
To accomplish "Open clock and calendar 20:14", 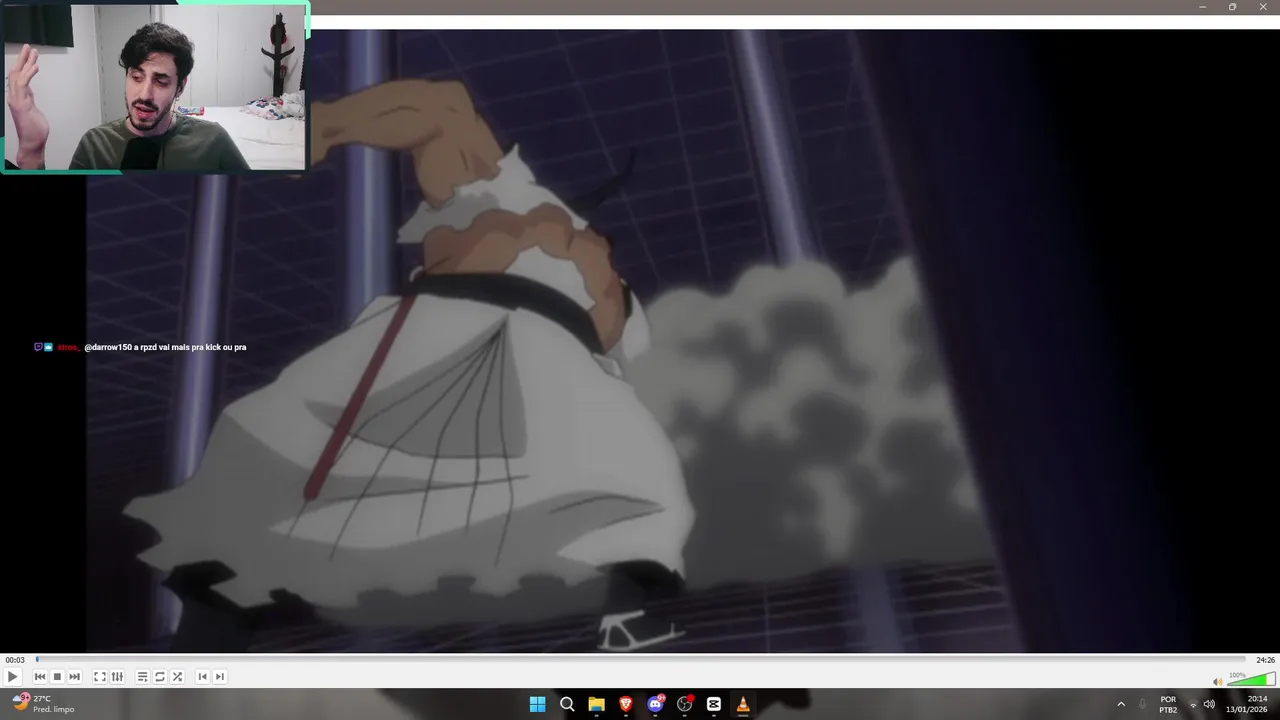I will click(x=1246, y=704).
